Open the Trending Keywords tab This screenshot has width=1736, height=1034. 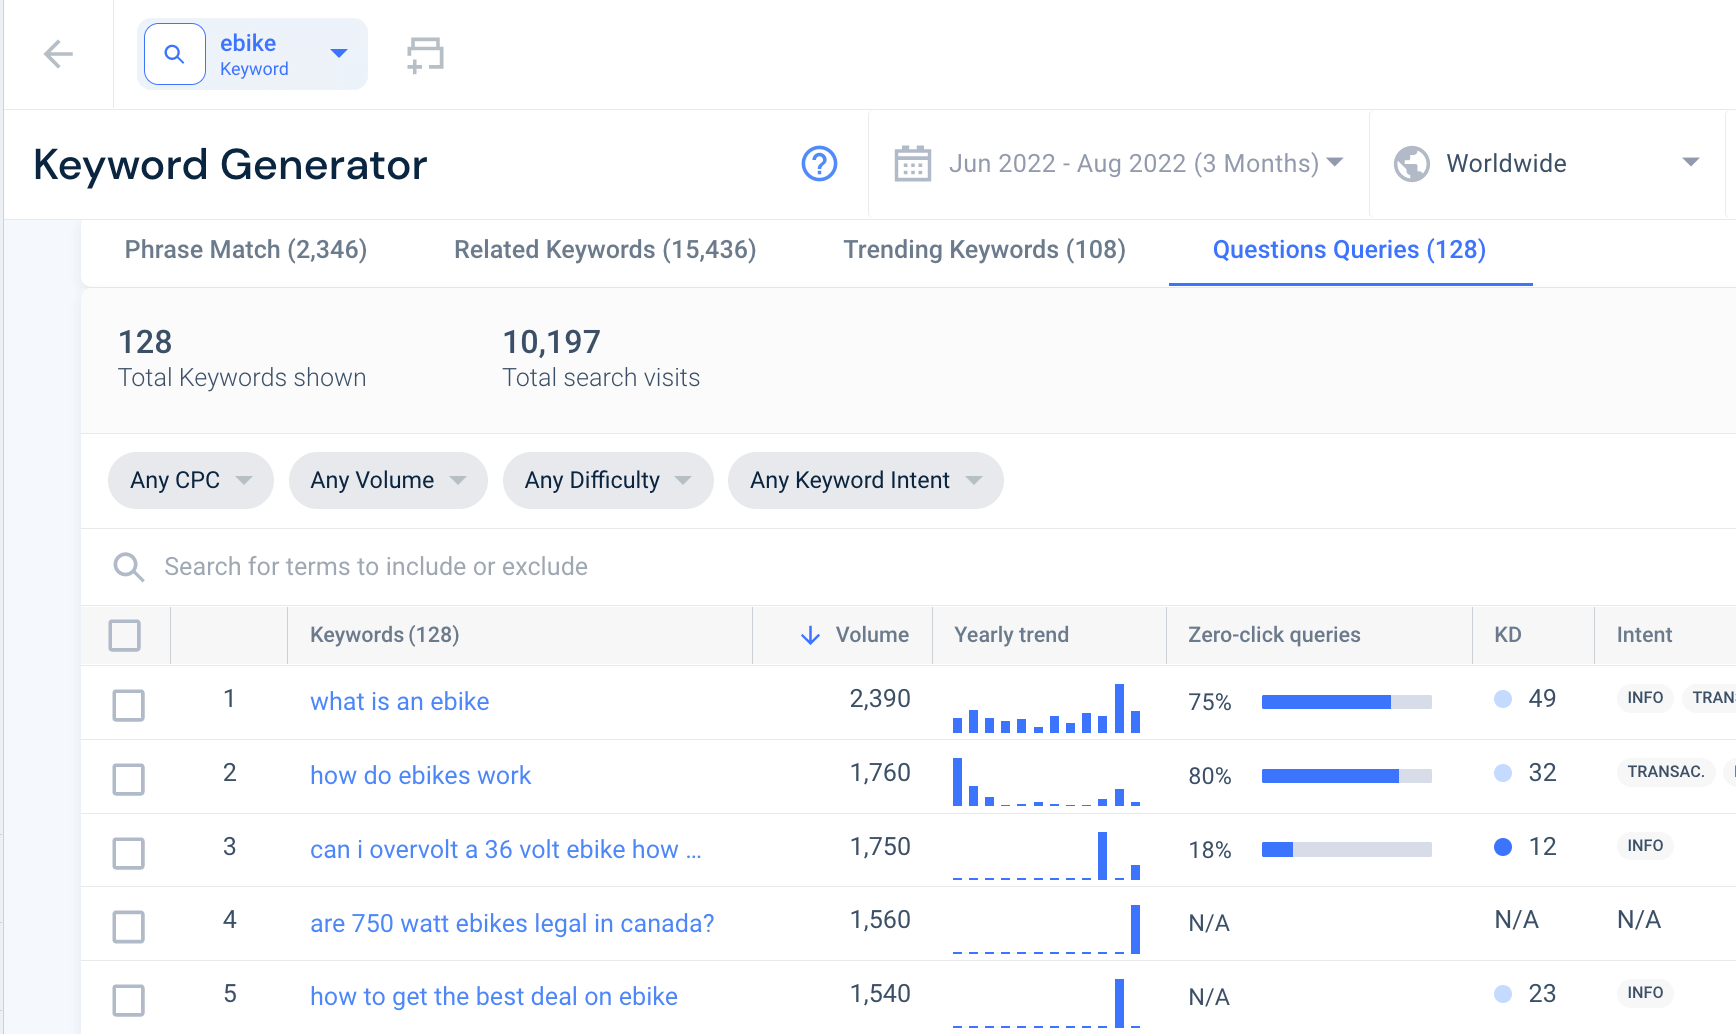pos(984,250)
